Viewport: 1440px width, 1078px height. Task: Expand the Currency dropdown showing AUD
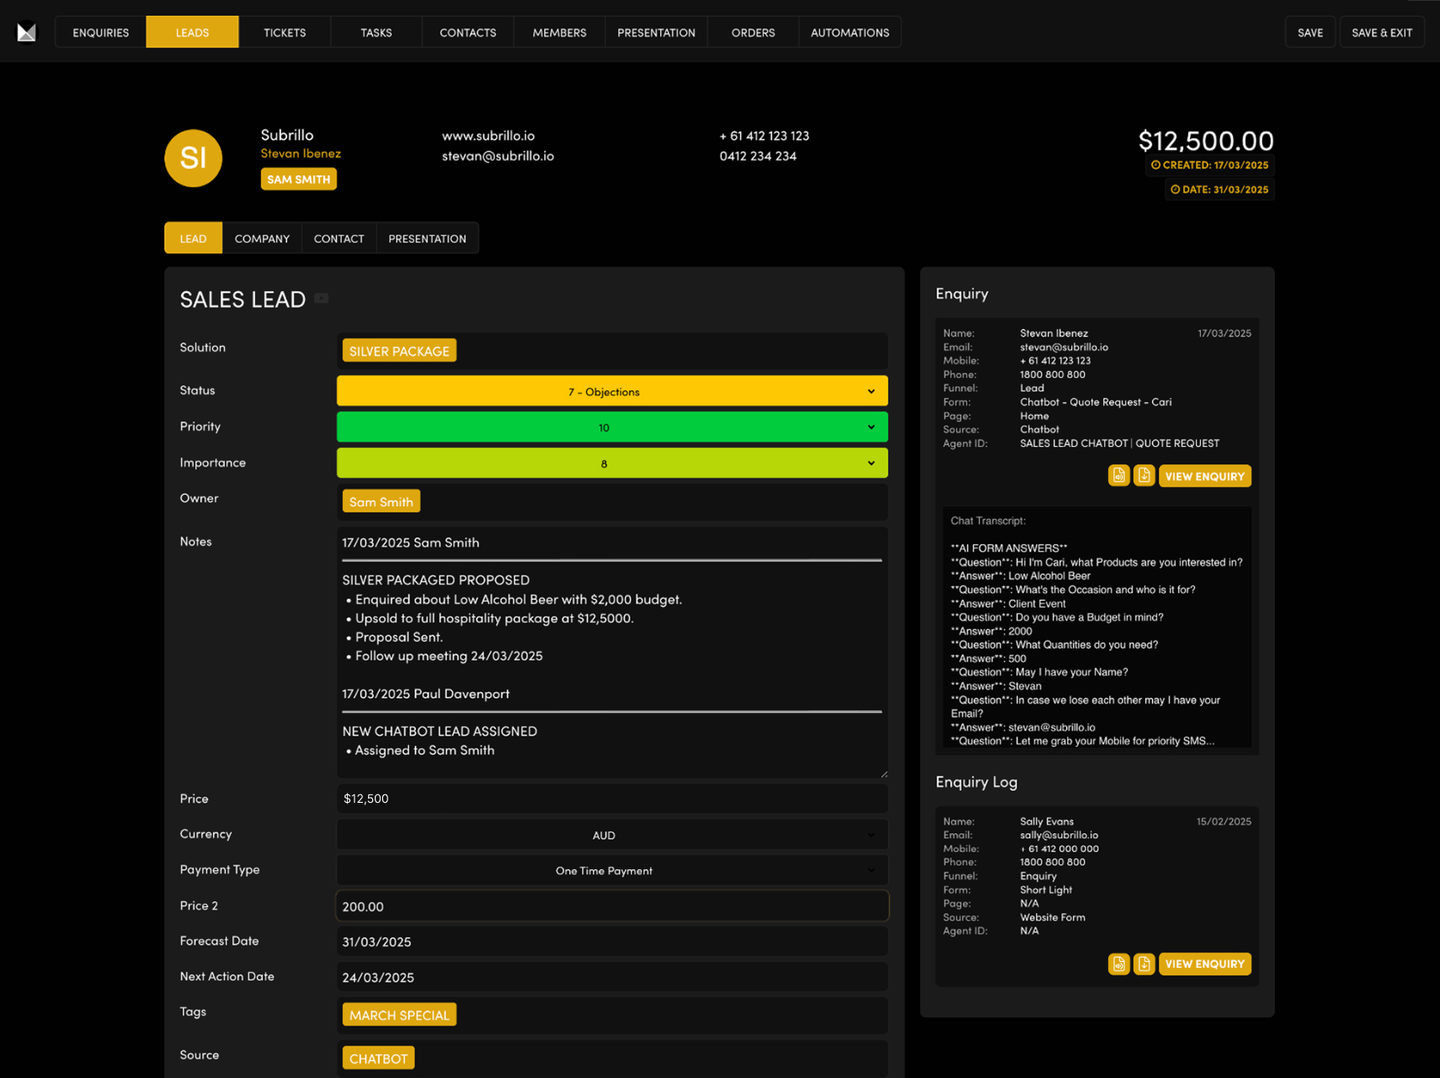click(611, 835)
